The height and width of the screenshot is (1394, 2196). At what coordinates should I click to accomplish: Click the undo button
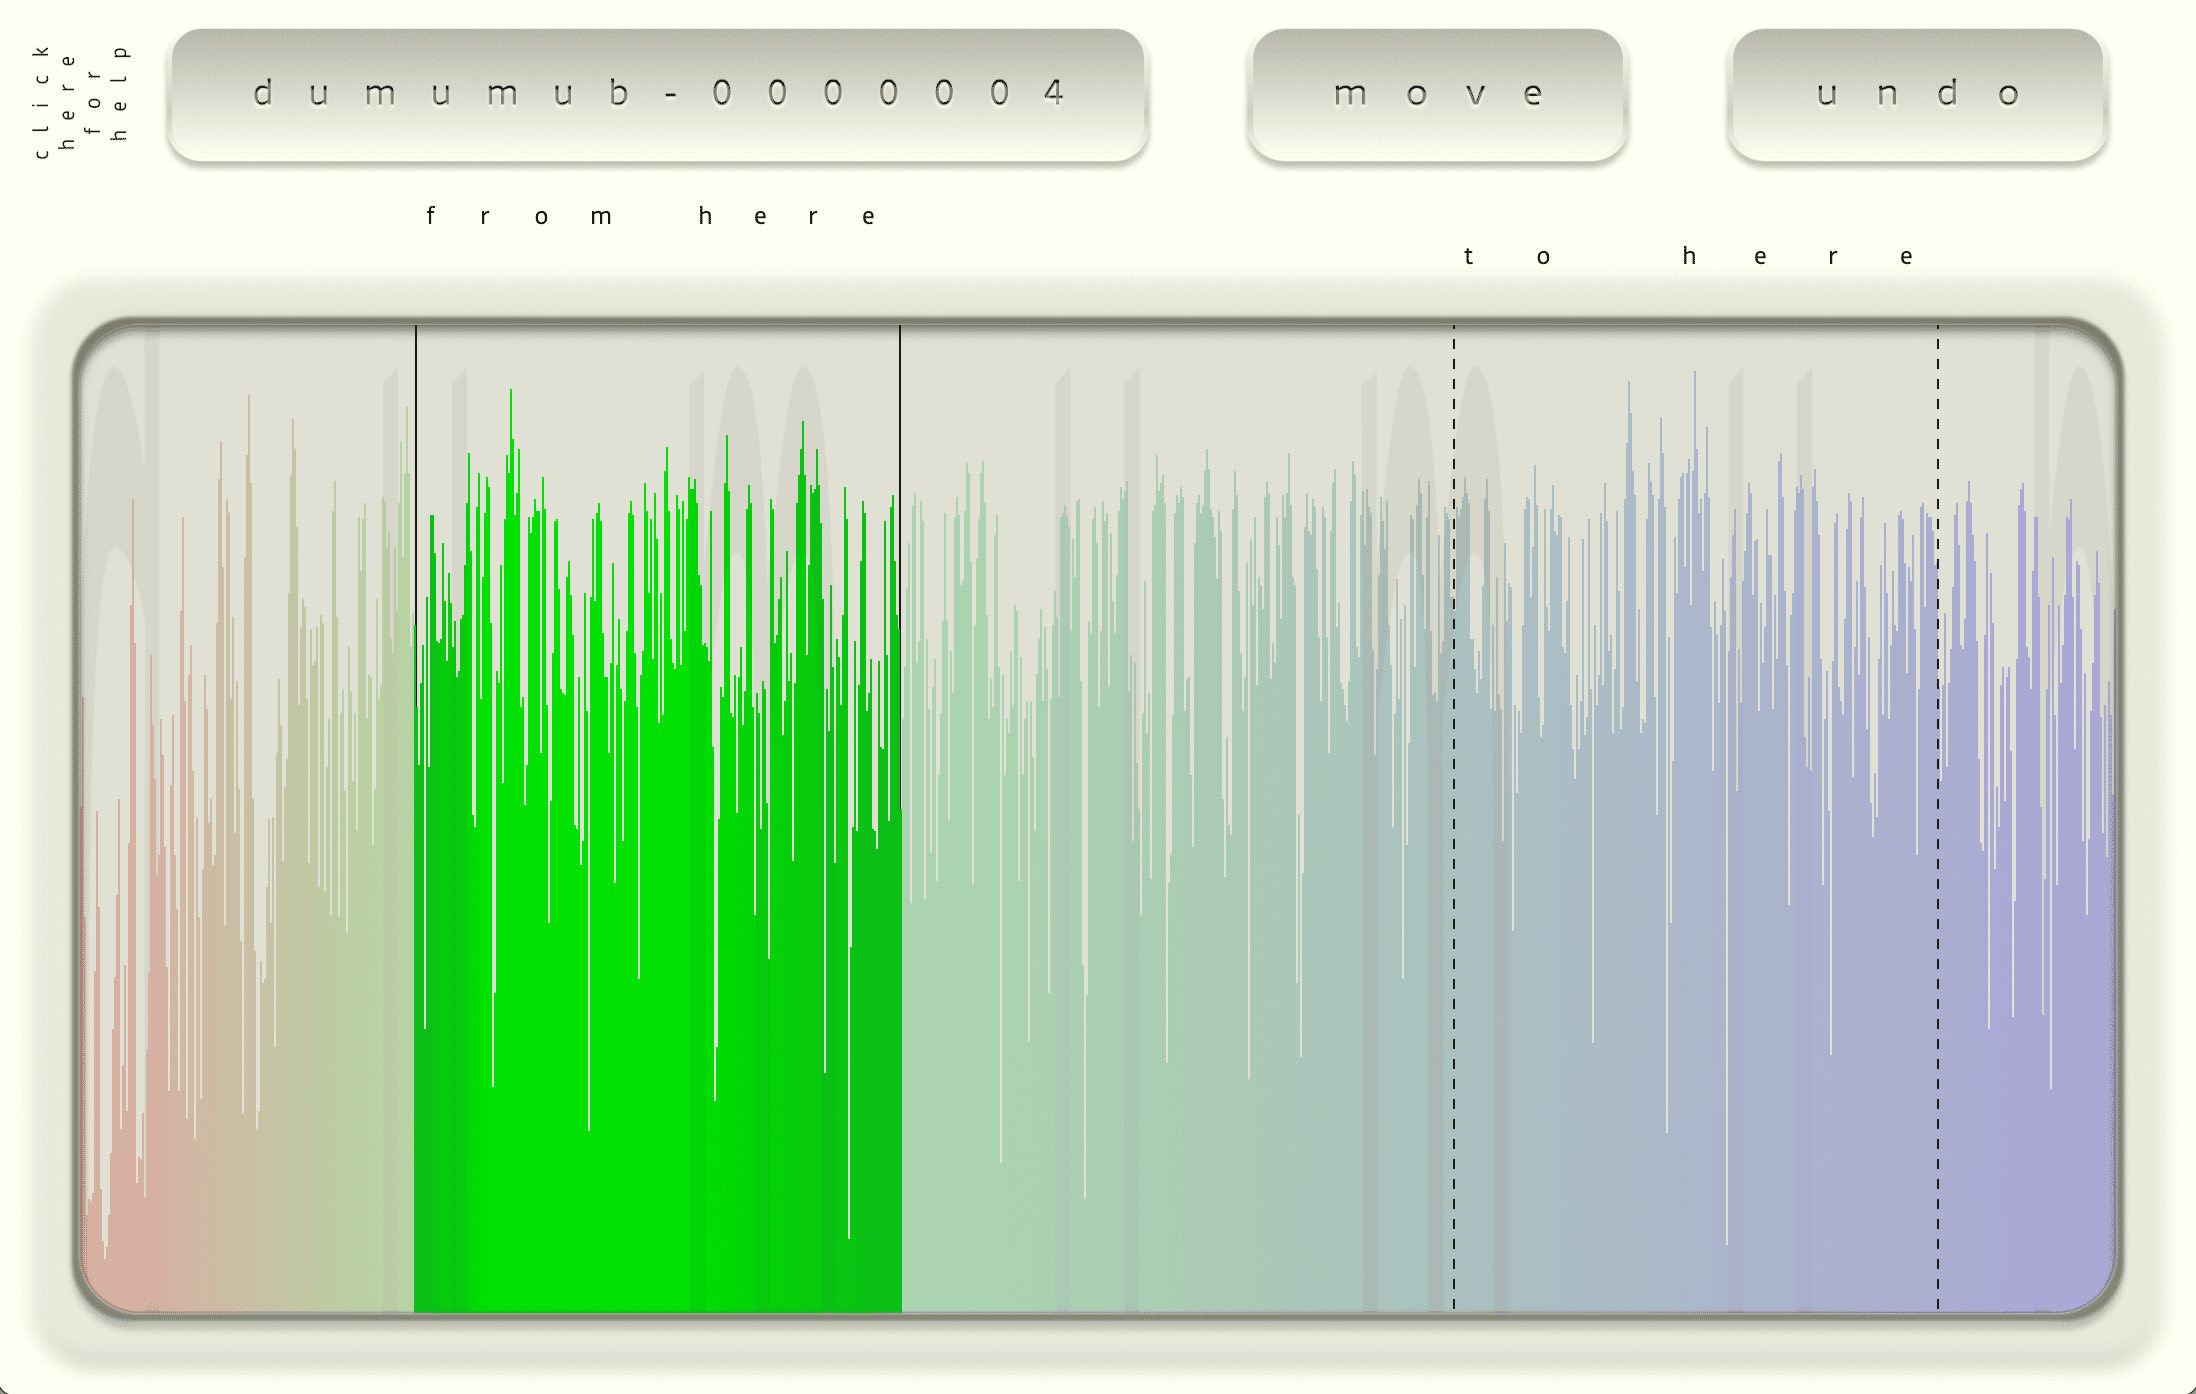pos(1918,95)
